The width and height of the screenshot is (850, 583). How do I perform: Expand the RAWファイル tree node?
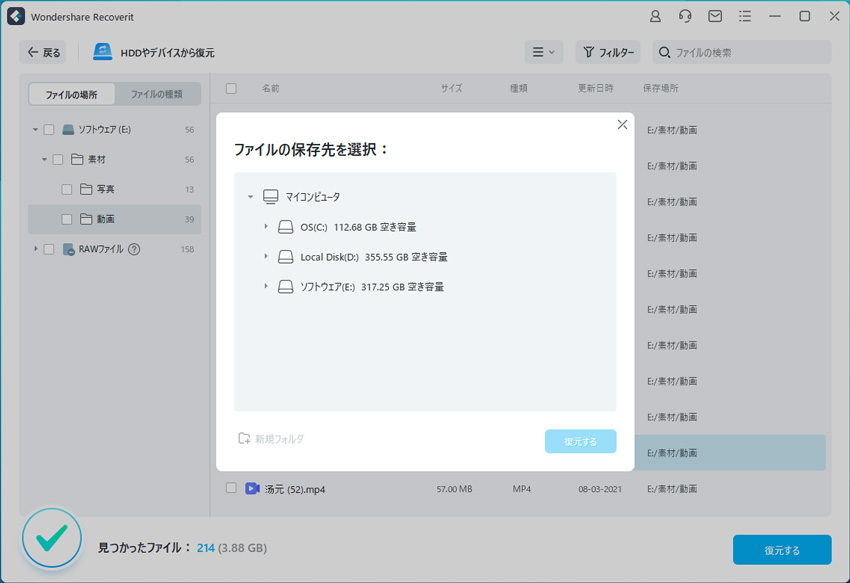36,249
